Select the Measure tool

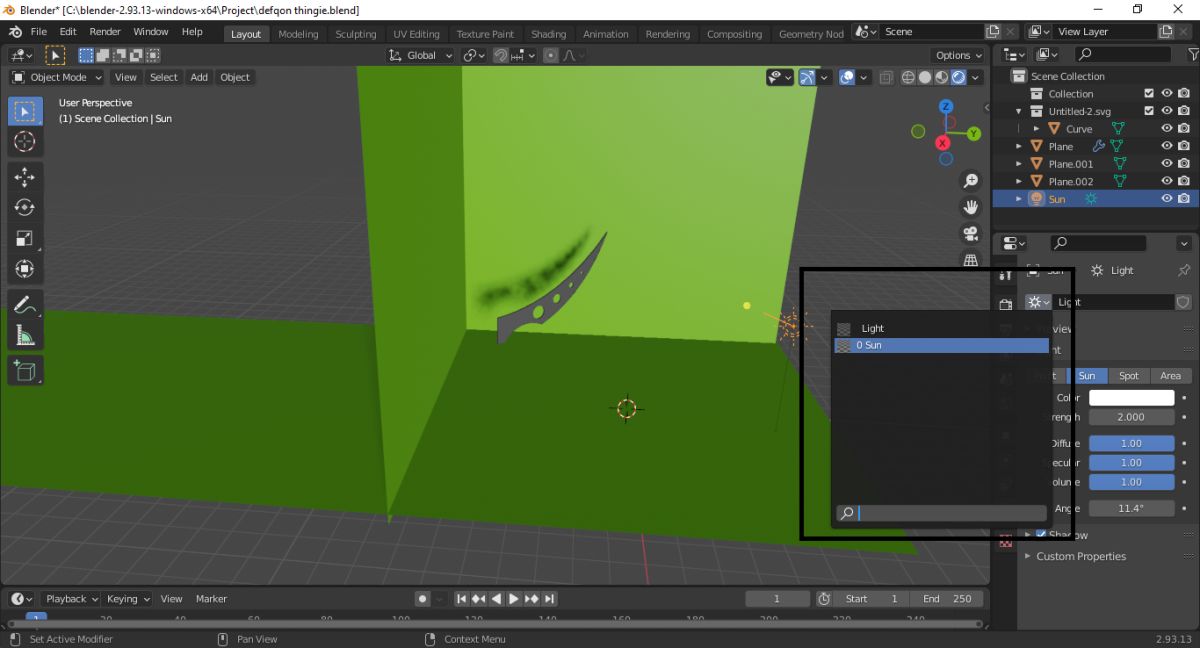25,335
